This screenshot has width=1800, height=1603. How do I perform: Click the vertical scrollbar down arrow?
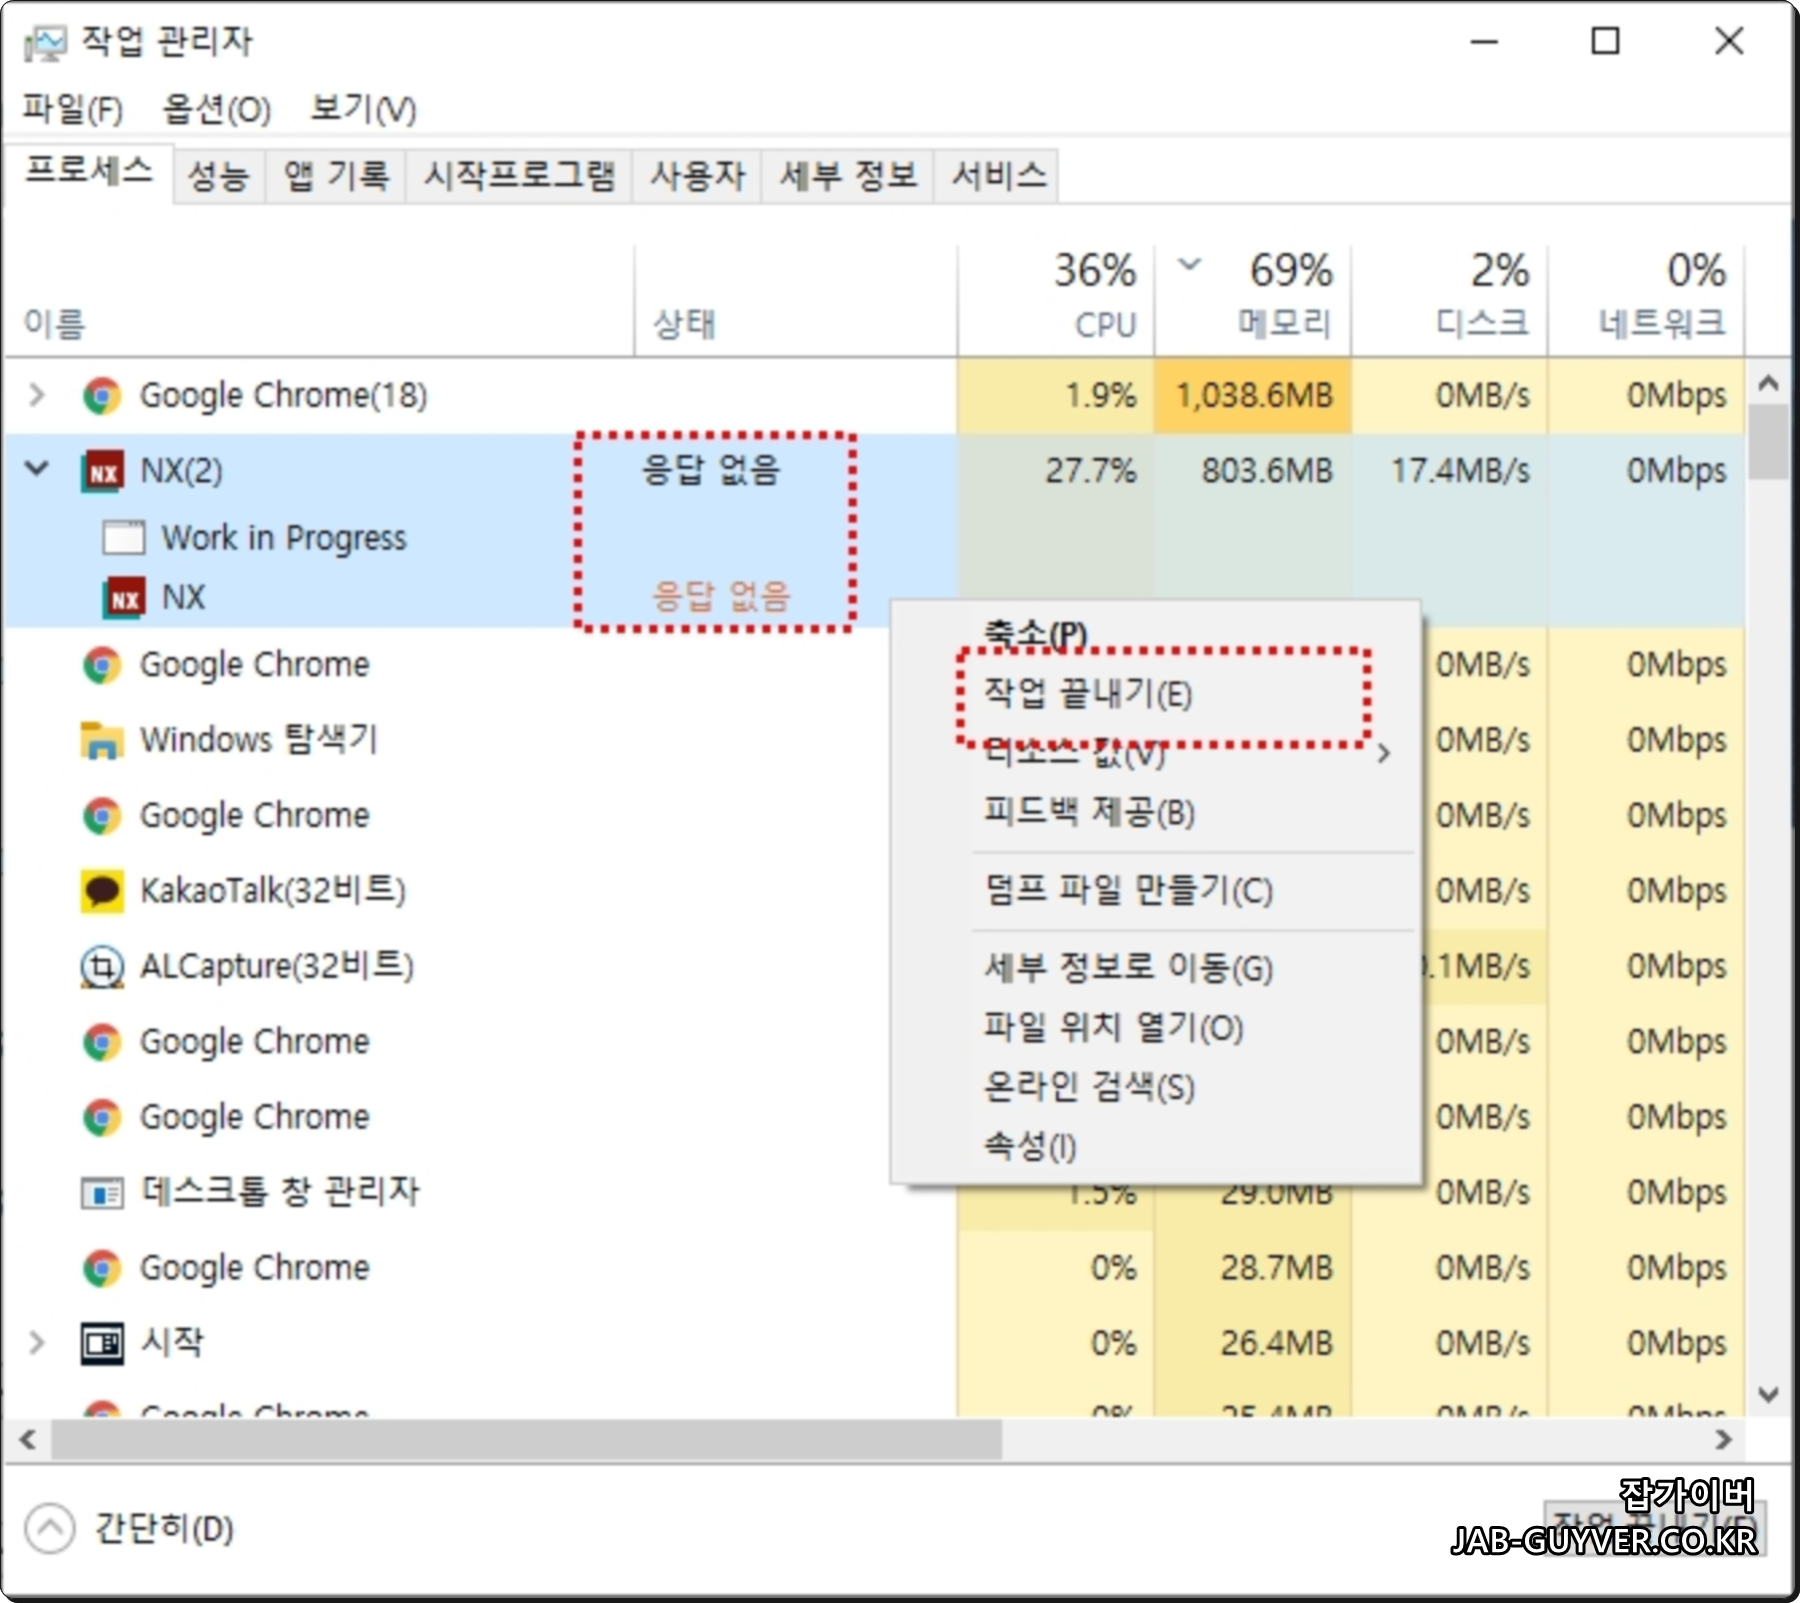(x=1768, y=1394)
